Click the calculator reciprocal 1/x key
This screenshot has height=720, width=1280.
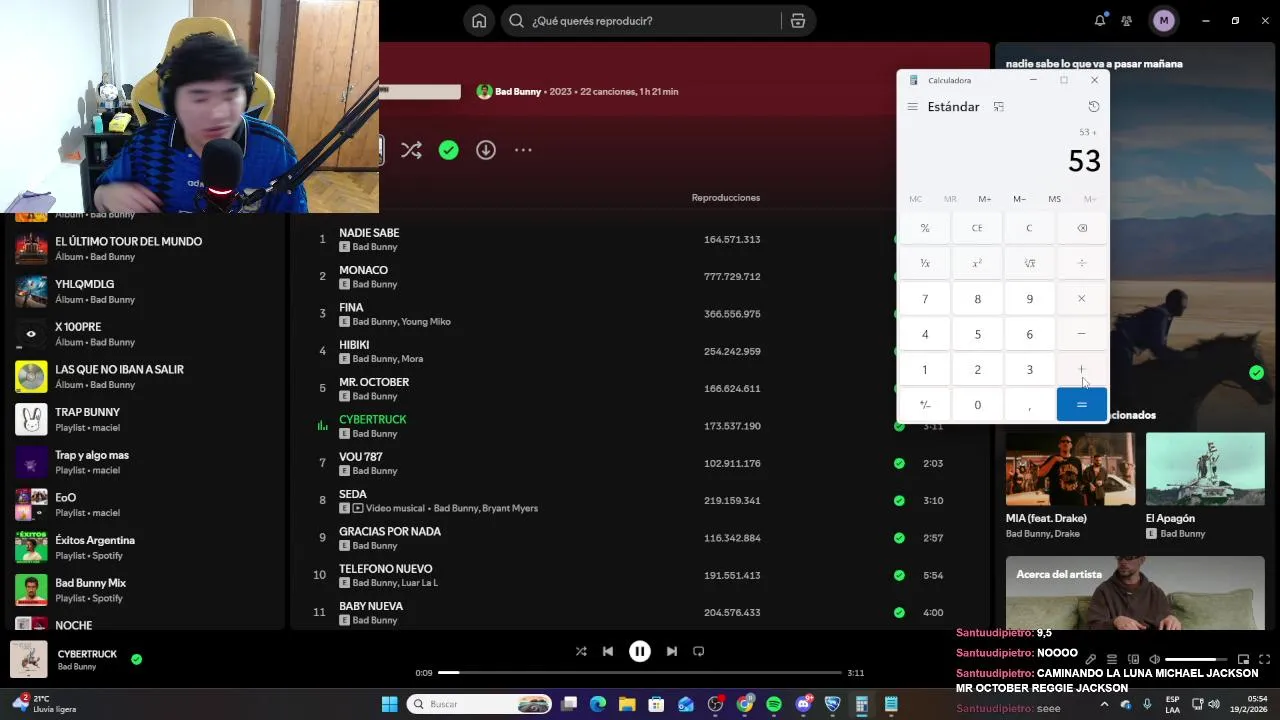click(925, 263)
